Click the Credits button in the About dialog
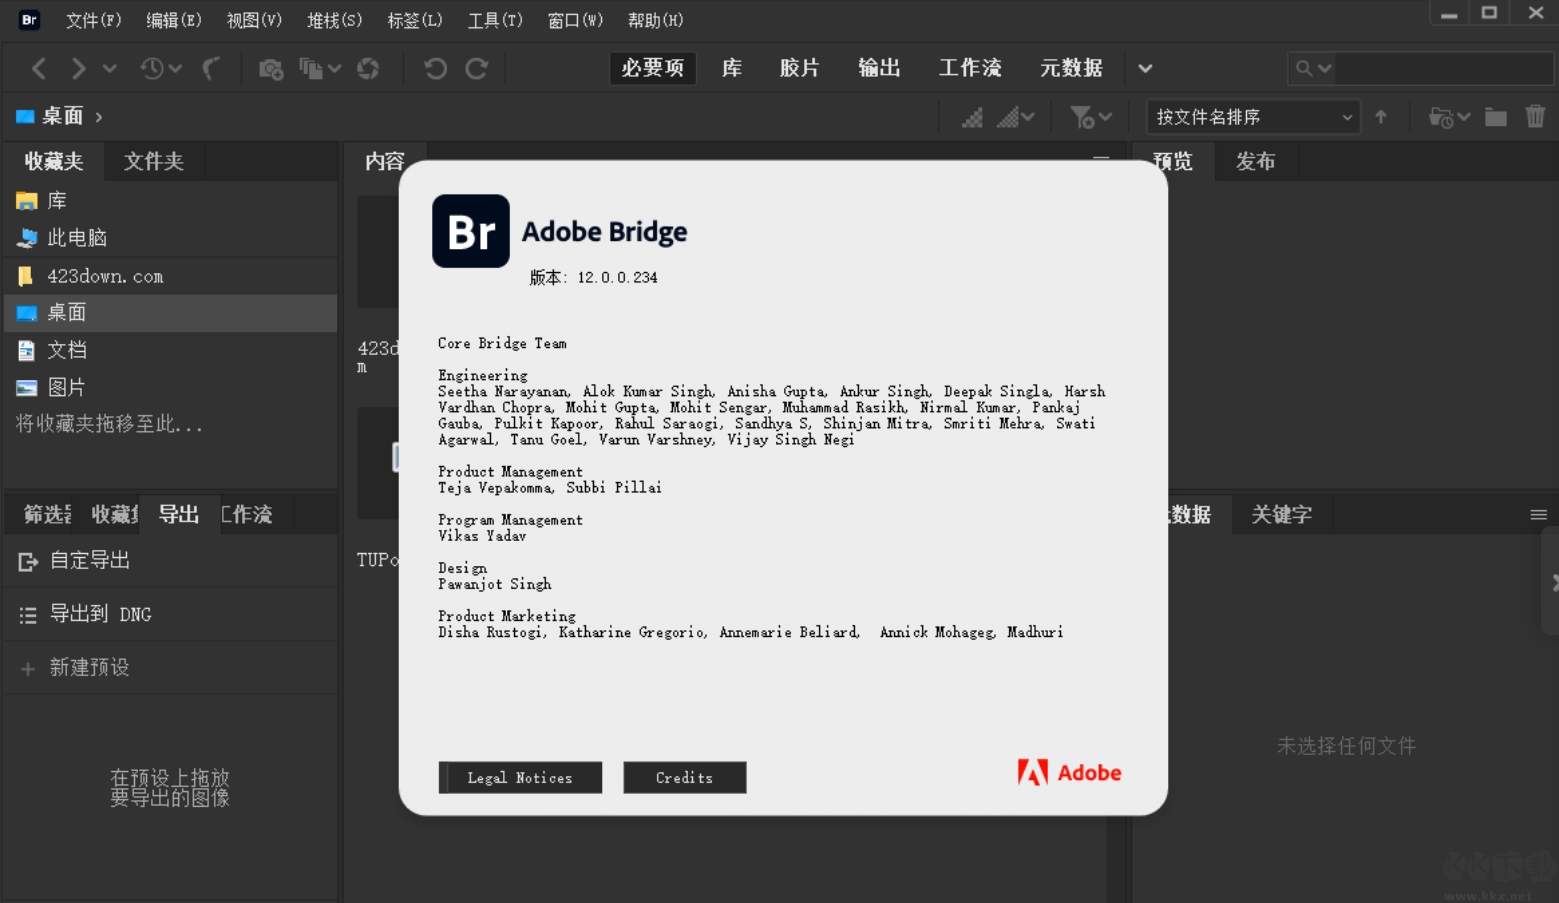 click(x=684, y=777)
